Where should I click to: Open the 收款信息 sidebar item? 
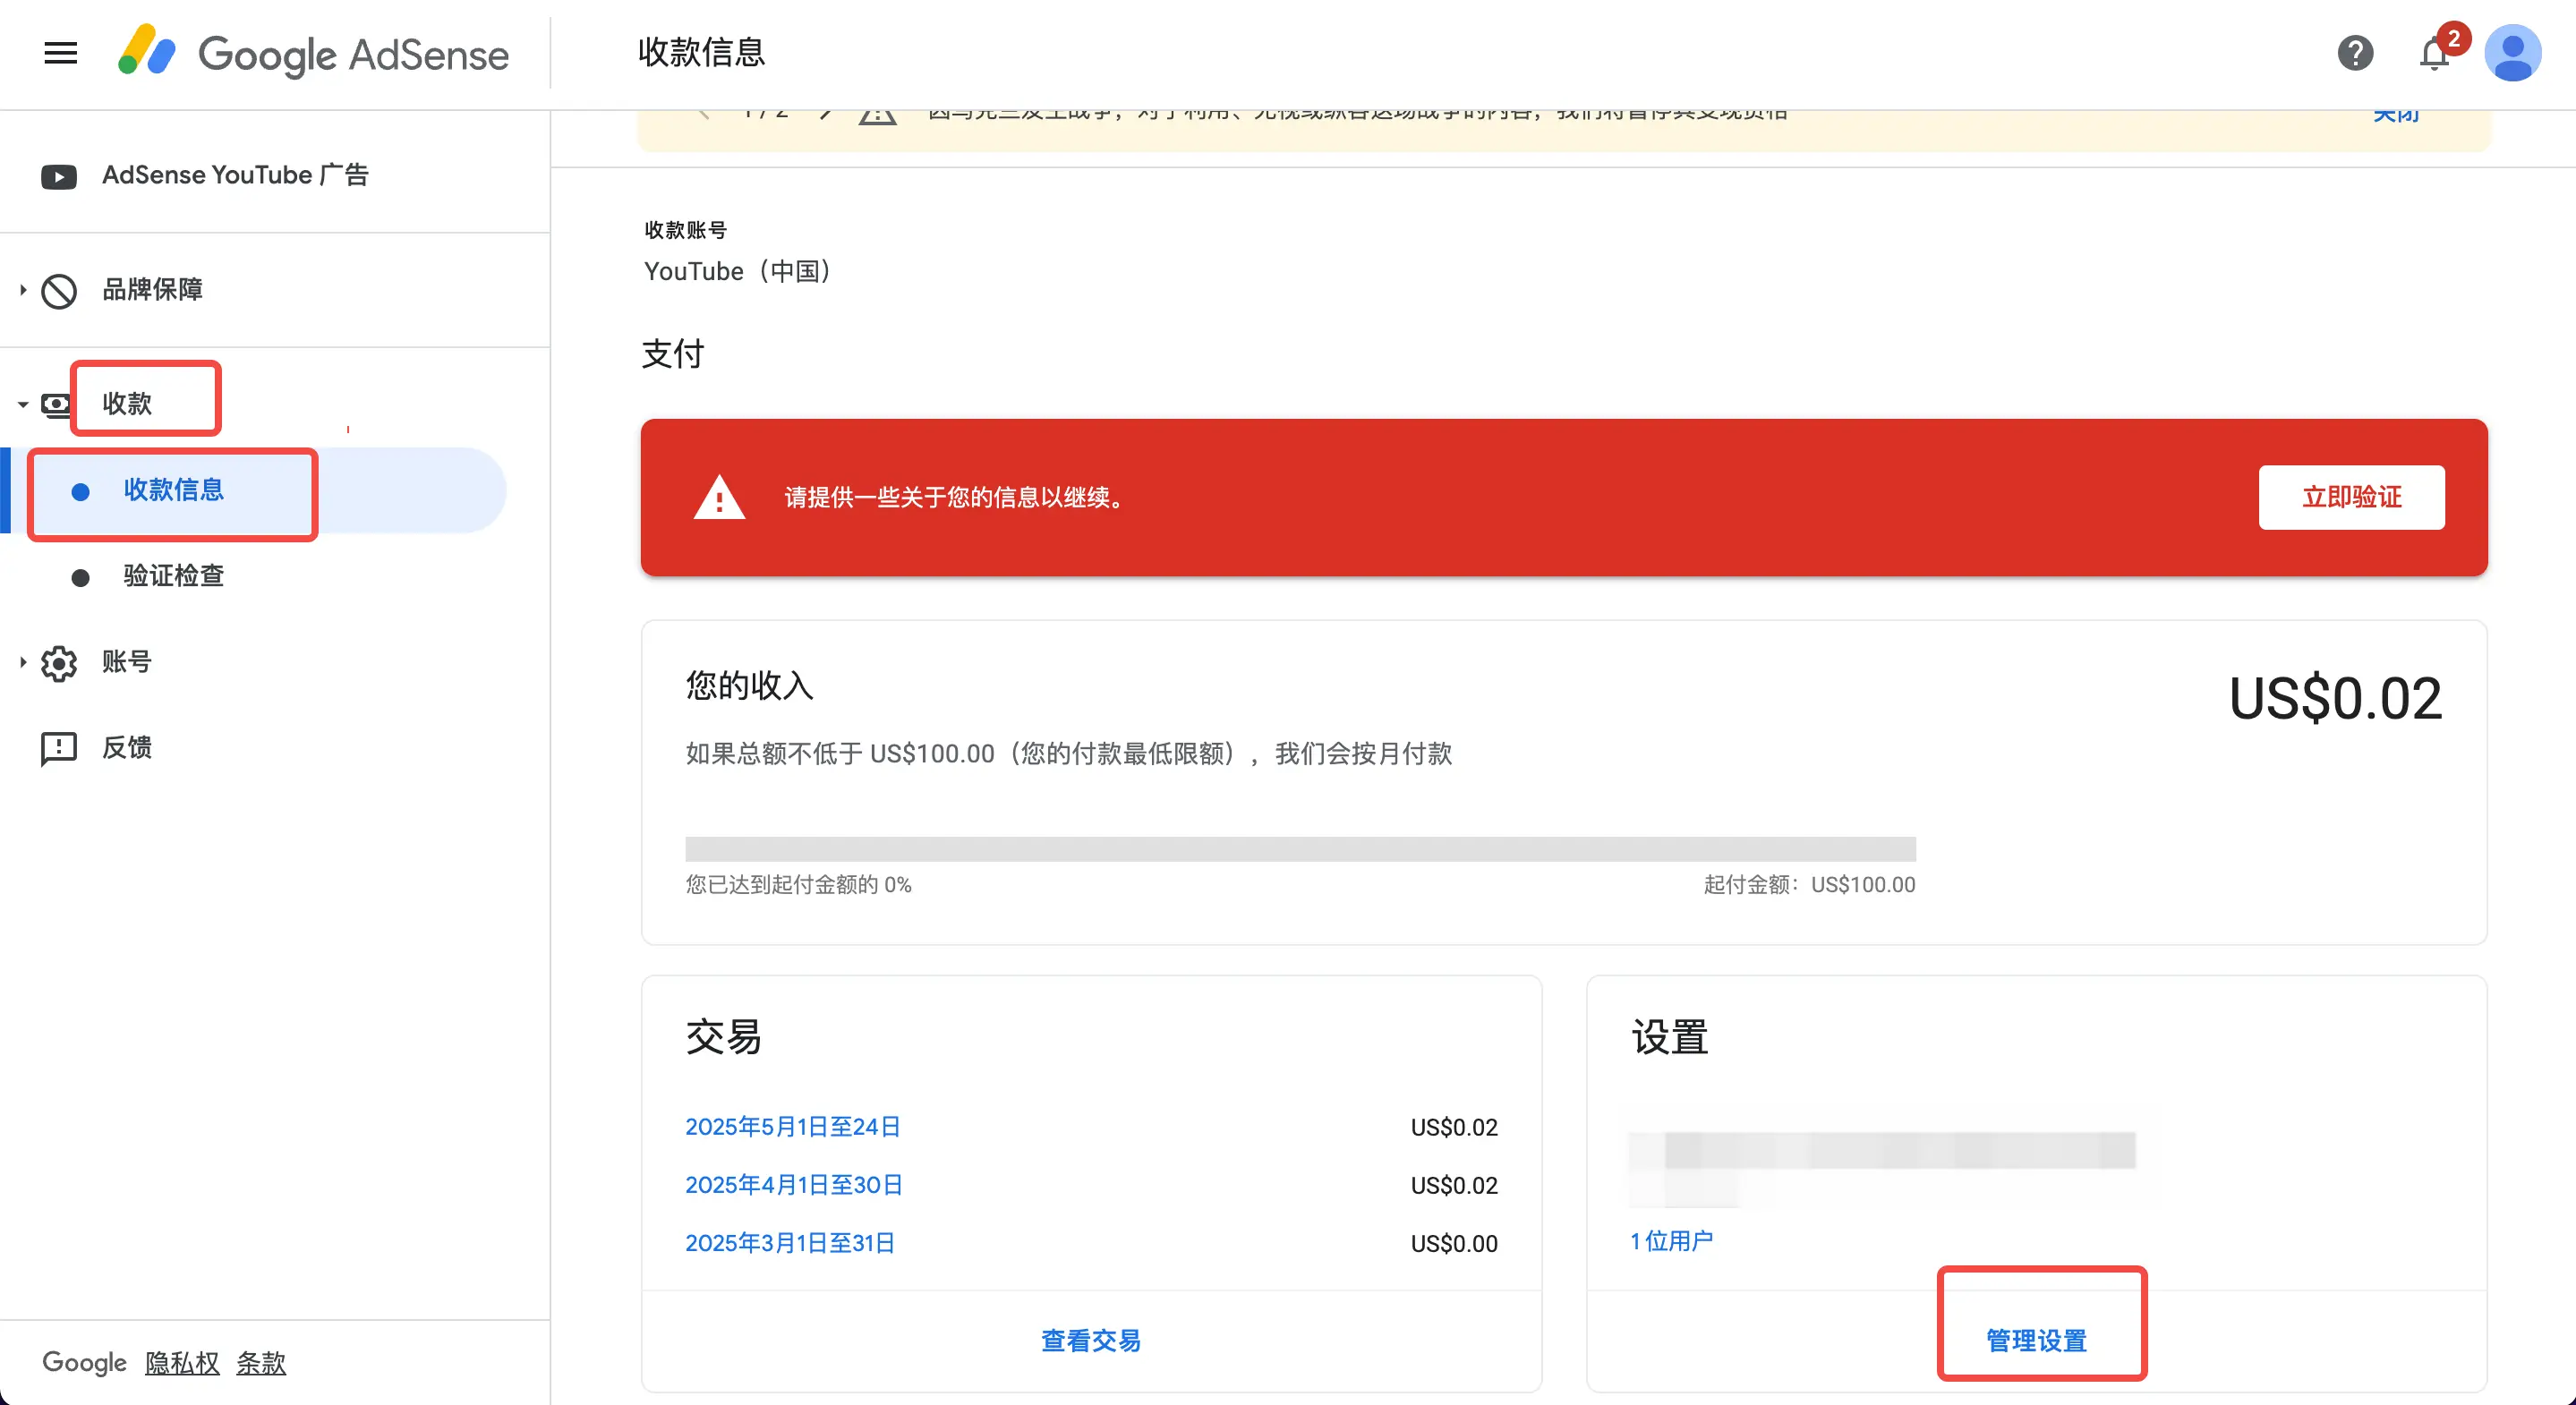tap(174, 490)
